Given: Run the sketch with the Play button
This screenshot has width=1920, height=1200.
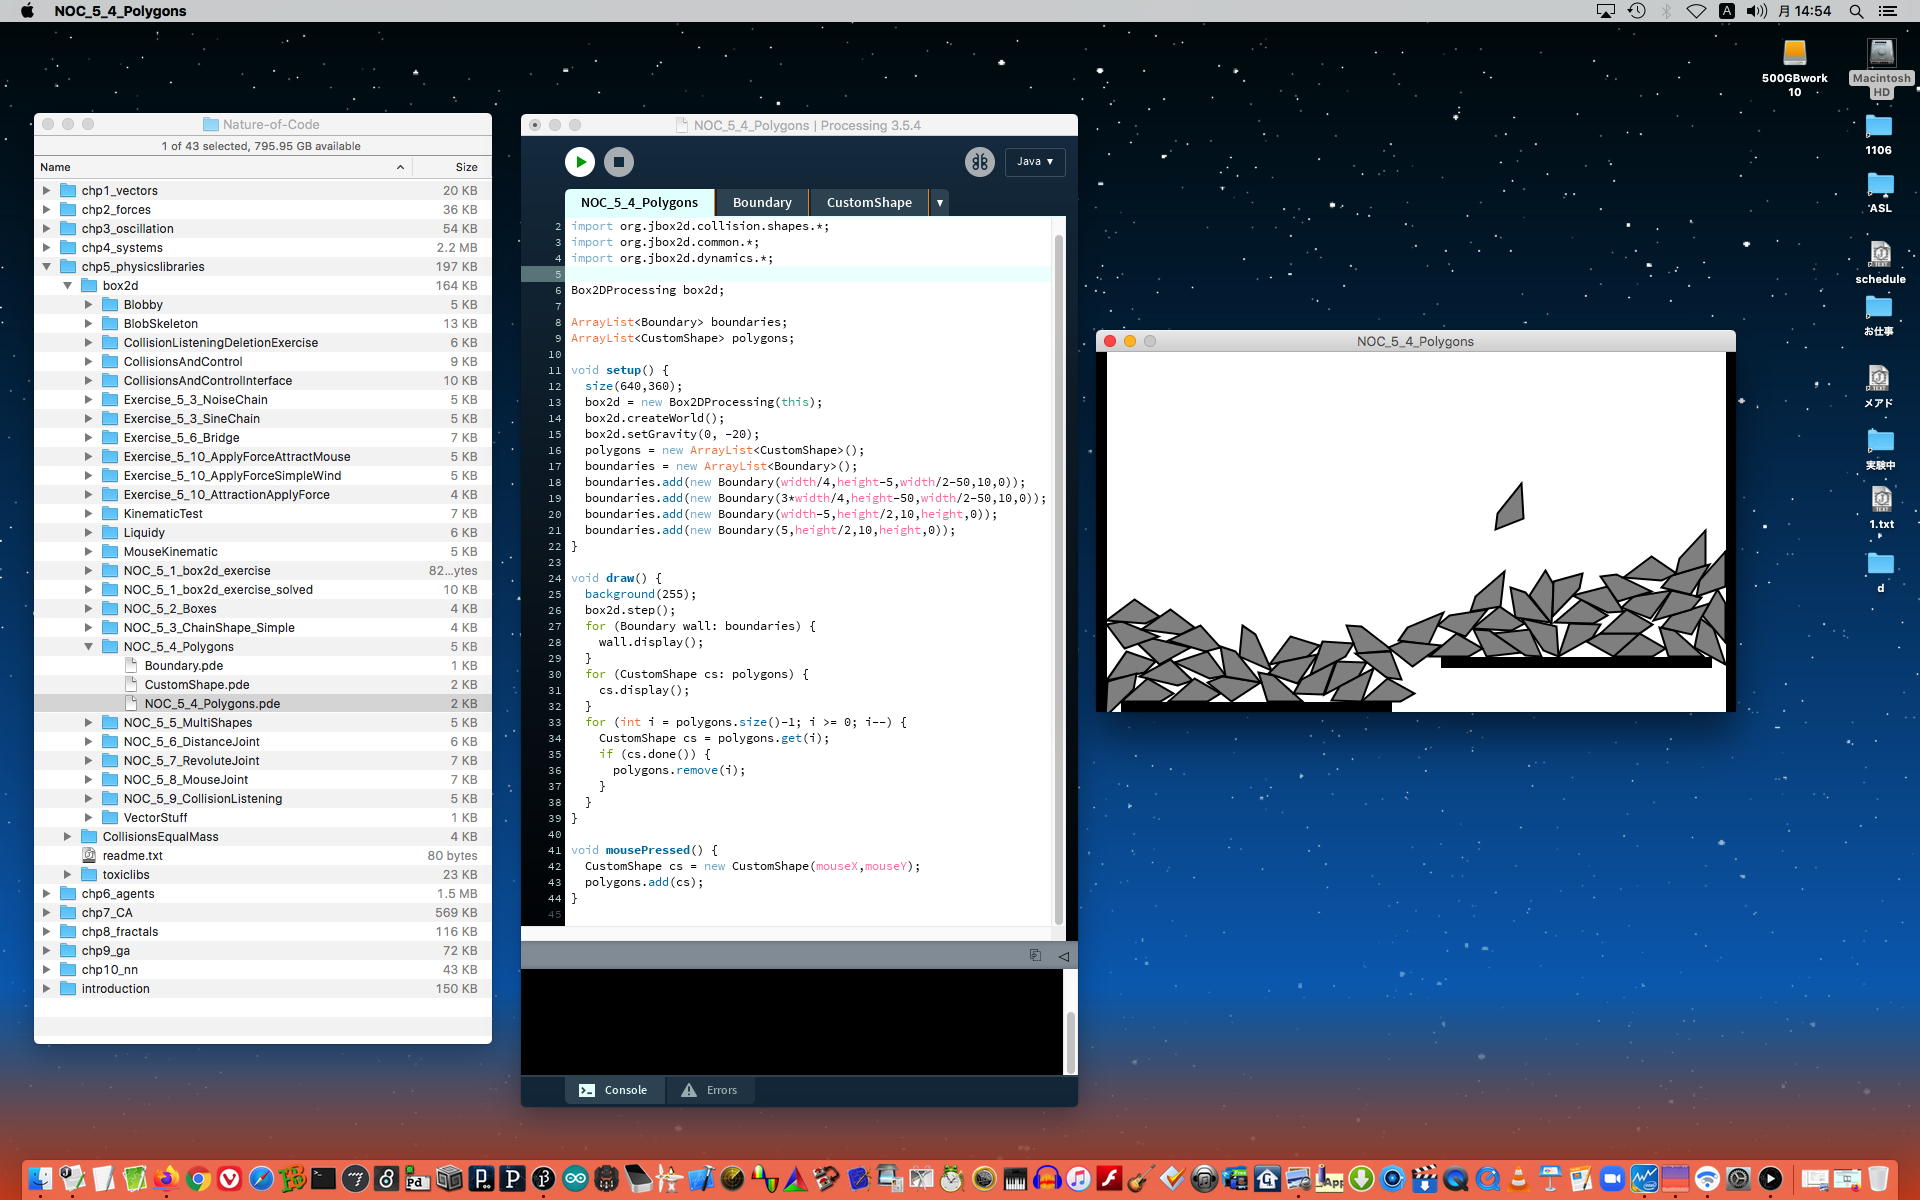Looking at the screenshot, I should tap(580, 162).
